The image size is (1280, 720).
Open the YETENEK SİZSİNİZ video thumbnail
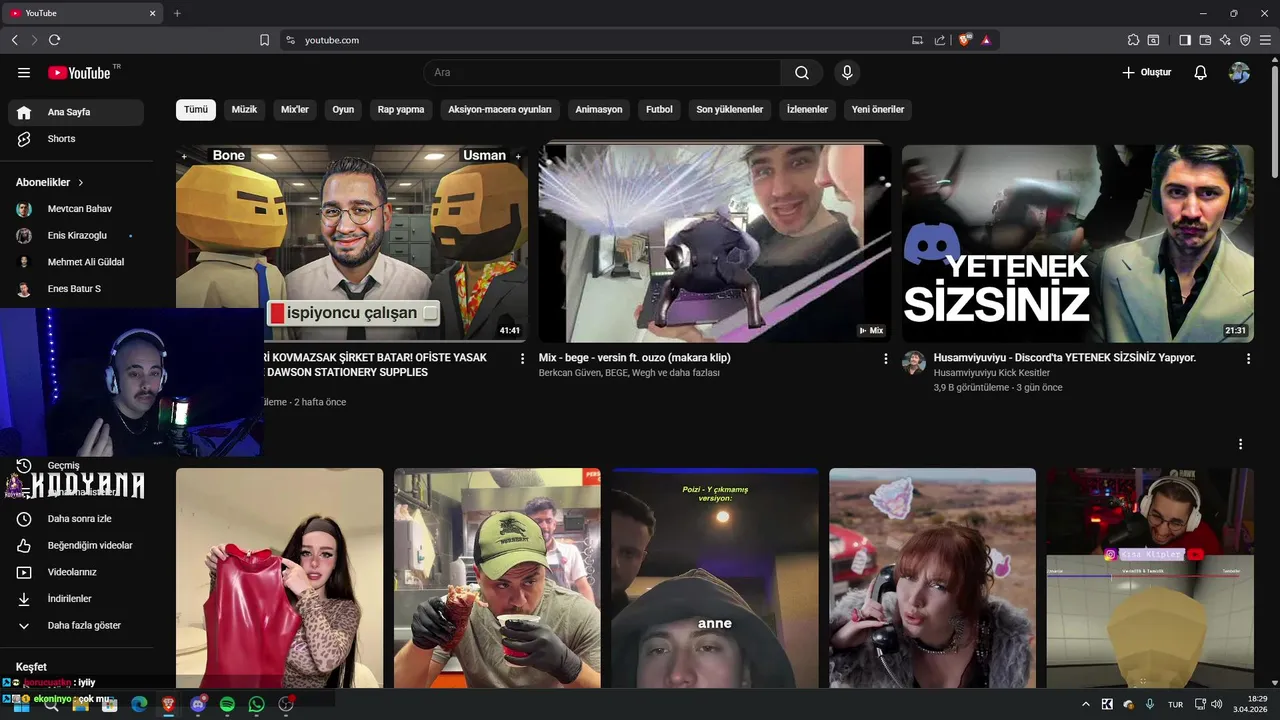[x=1077, y=243]
